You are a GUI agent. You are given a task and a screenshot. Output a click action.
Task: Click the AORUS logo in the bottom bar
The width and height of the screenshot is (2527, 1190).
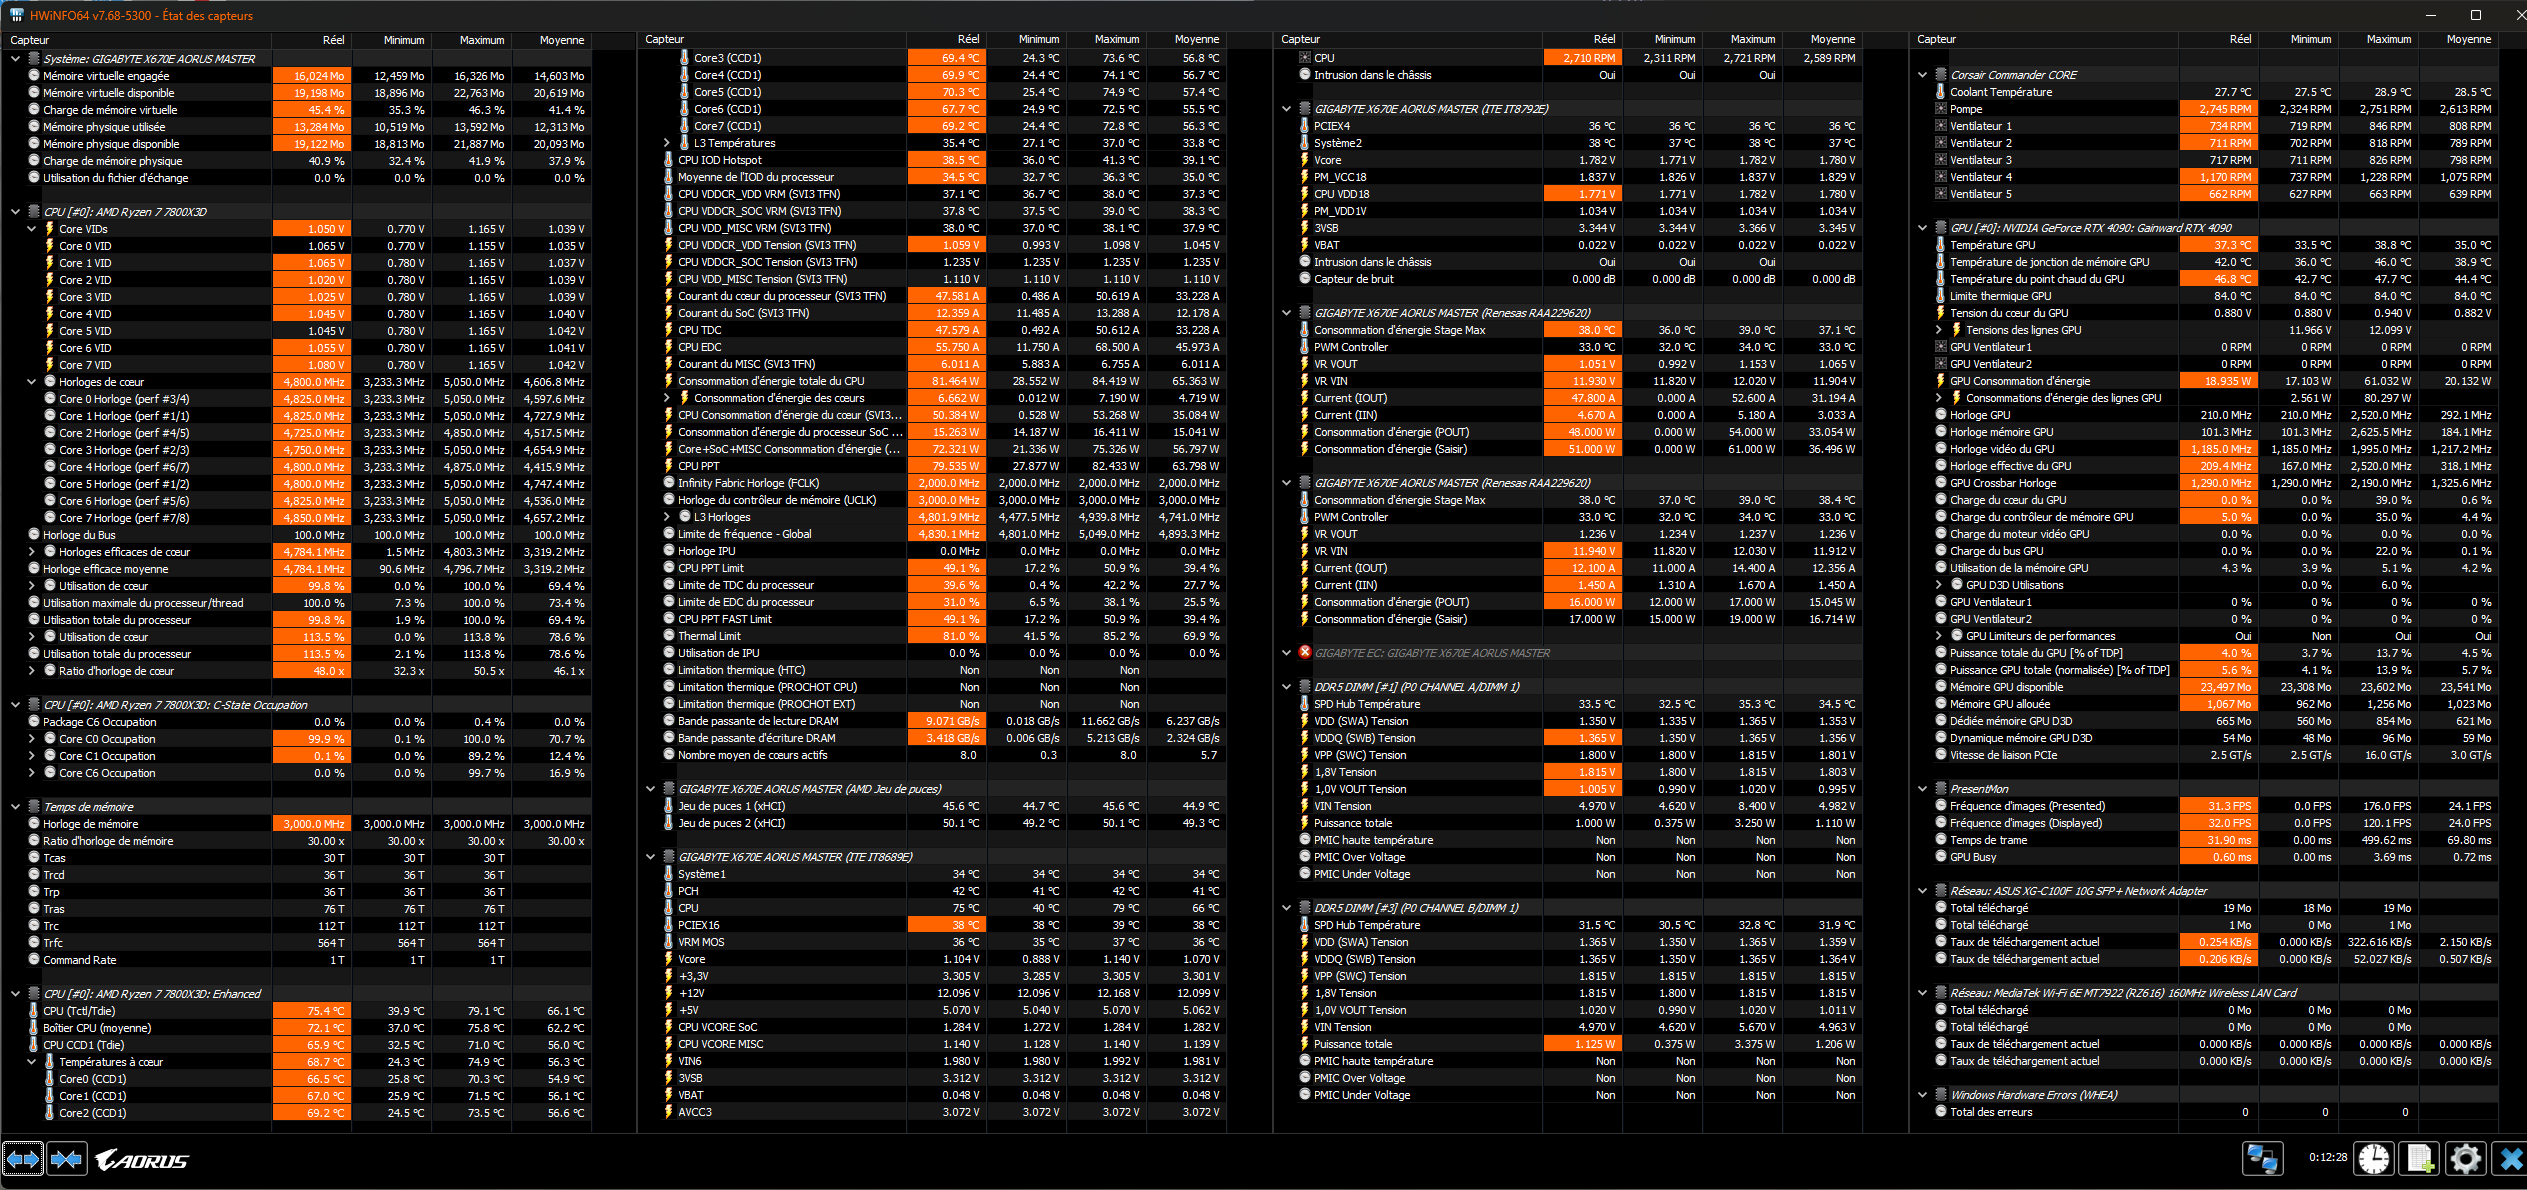pos(142,1160)
